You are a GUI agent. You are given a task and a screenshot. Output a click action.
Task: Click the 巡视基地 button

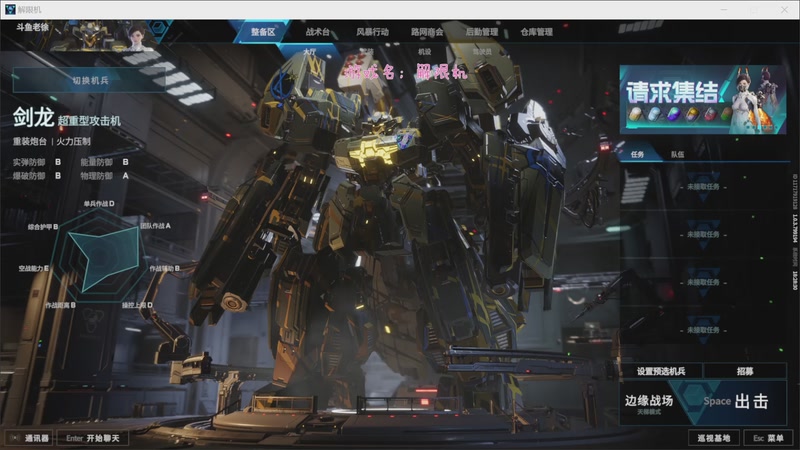(714, 438)
